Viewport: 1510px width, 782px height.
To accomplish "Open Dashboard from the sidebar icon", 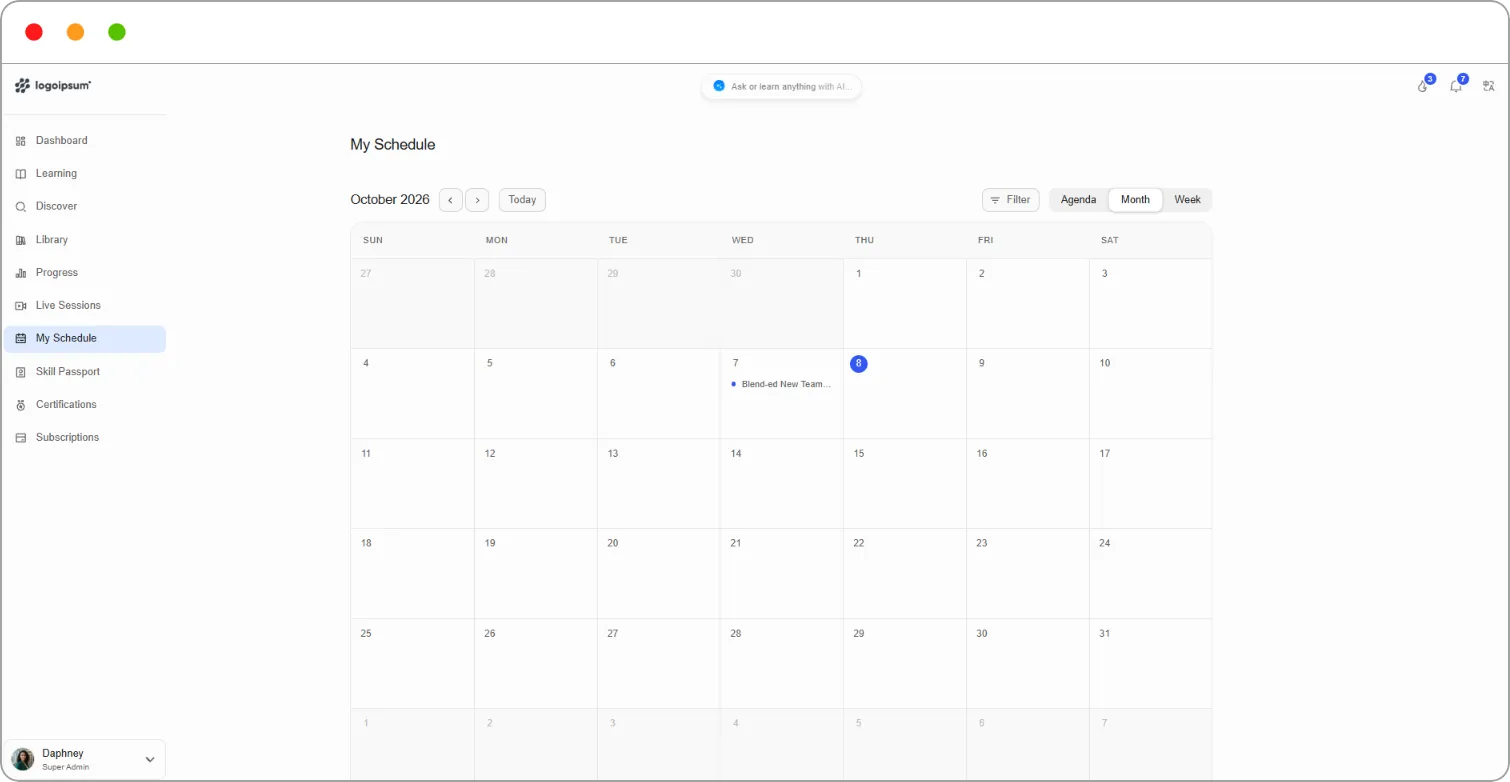I will (x=21, y=141).
